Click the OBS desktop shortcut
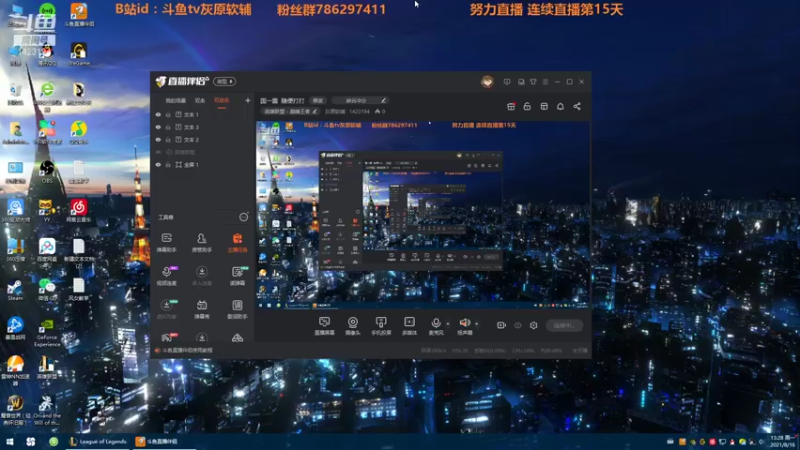The width and height of the screenshot is (800, 450). [x=47, y=172]
